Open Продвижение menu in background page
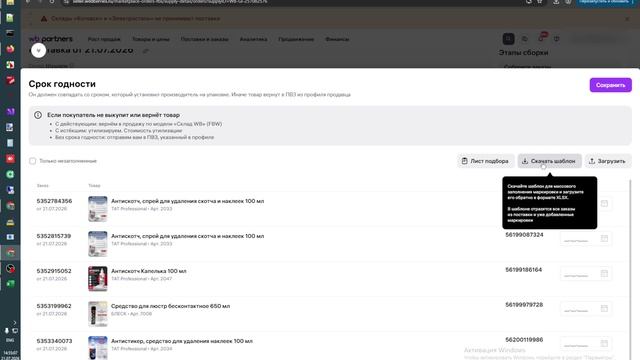This screenshot has width=640, height=360. pos(296,39)
